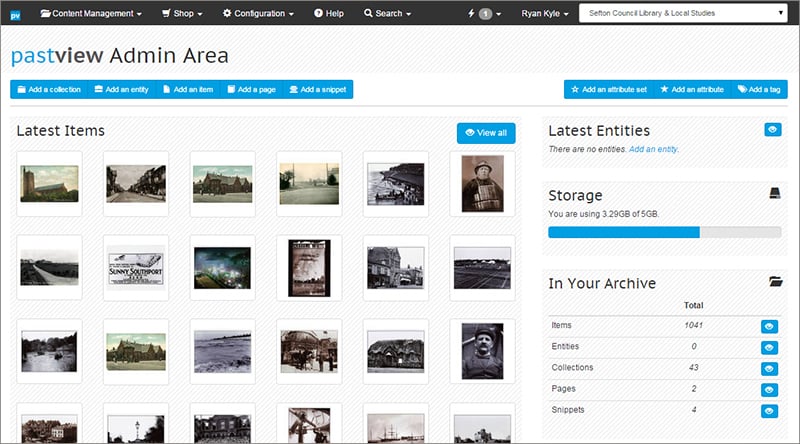
Task: Click the Help question mark icon
Action: [318, 13]
